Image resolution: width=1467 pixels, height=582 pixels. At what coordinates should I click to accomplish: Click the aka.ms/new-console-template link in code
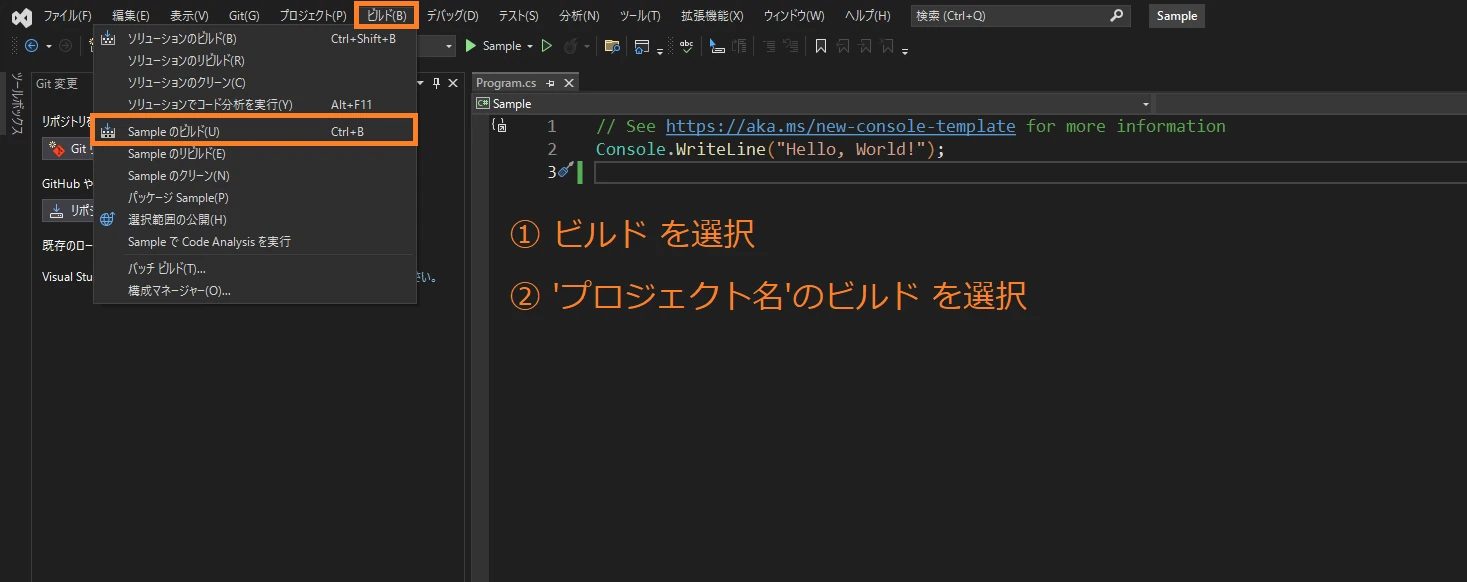pyautogui.click(x=840, y=126)
